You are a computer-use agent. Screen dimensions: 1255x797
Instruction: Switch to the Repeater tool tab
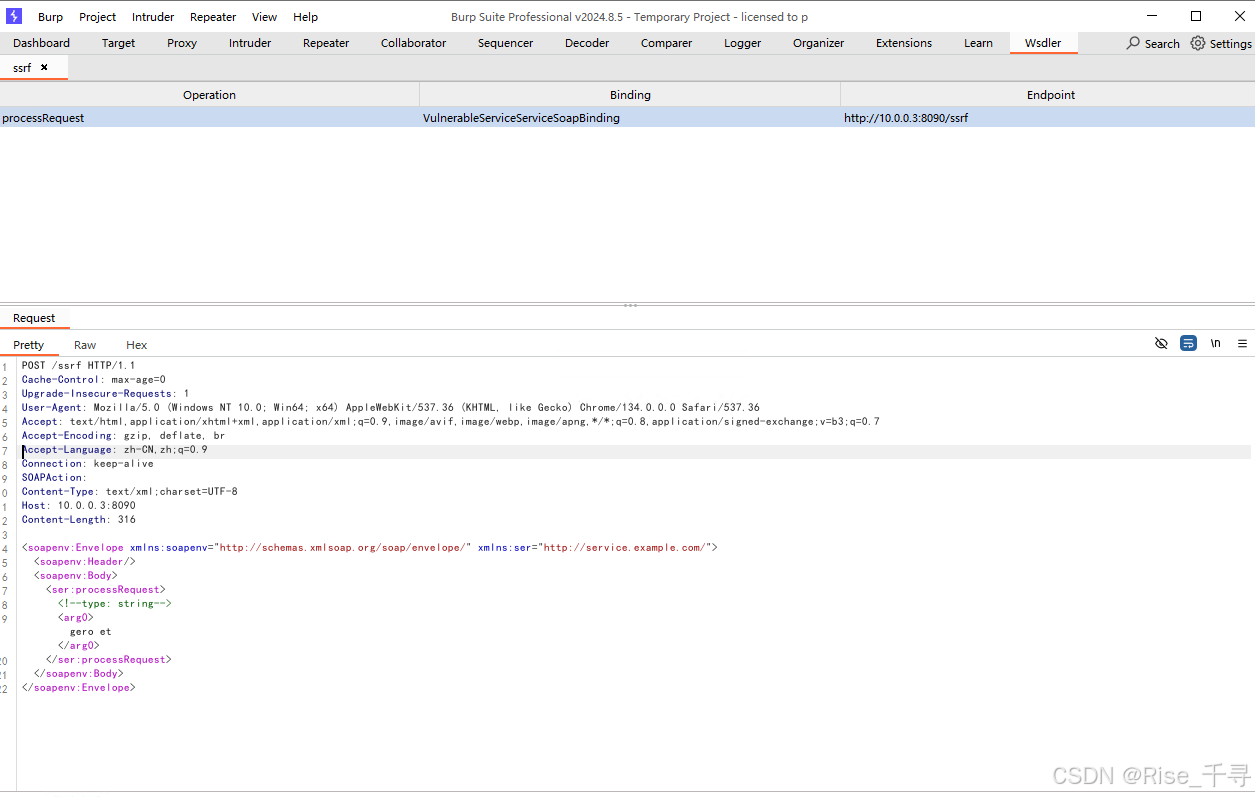tap(326, 43)
